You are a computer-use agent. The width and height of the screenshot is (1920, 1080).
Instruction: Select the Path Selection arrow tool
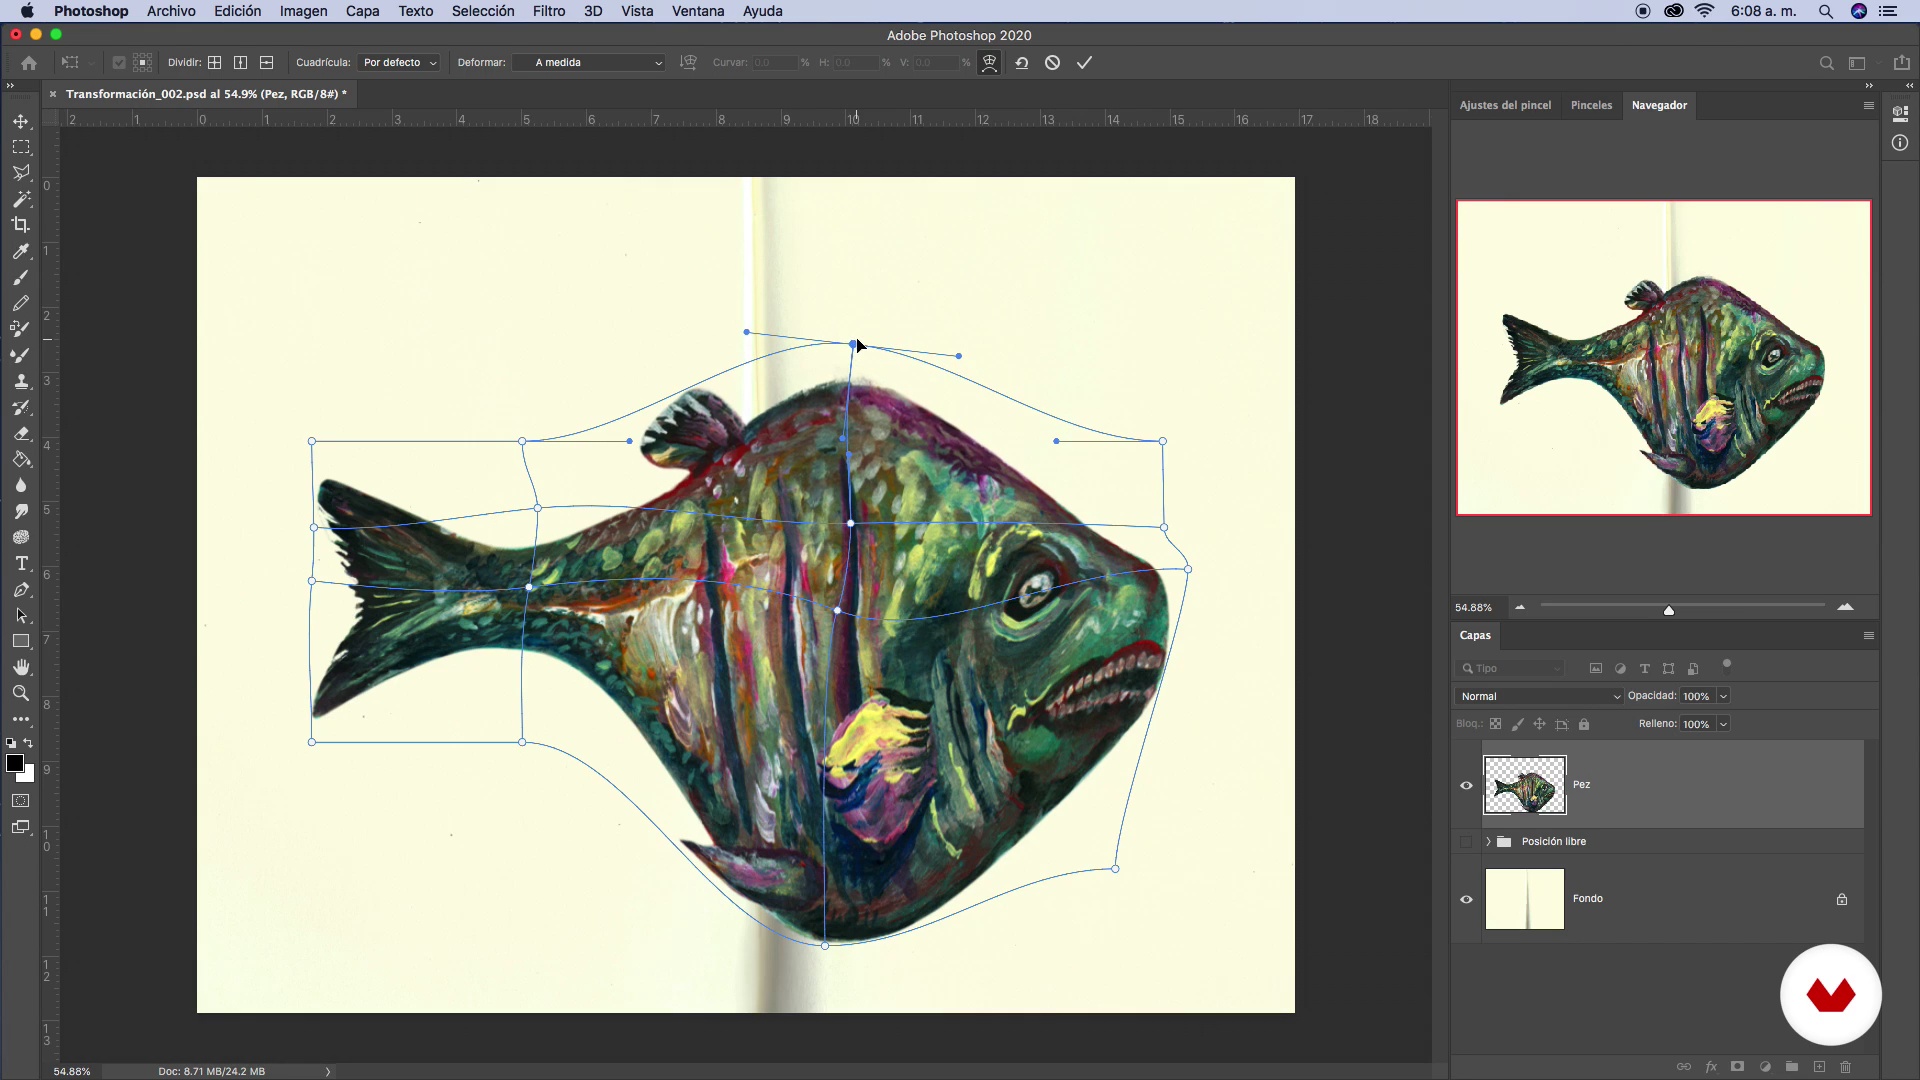(x=21, y=615)
